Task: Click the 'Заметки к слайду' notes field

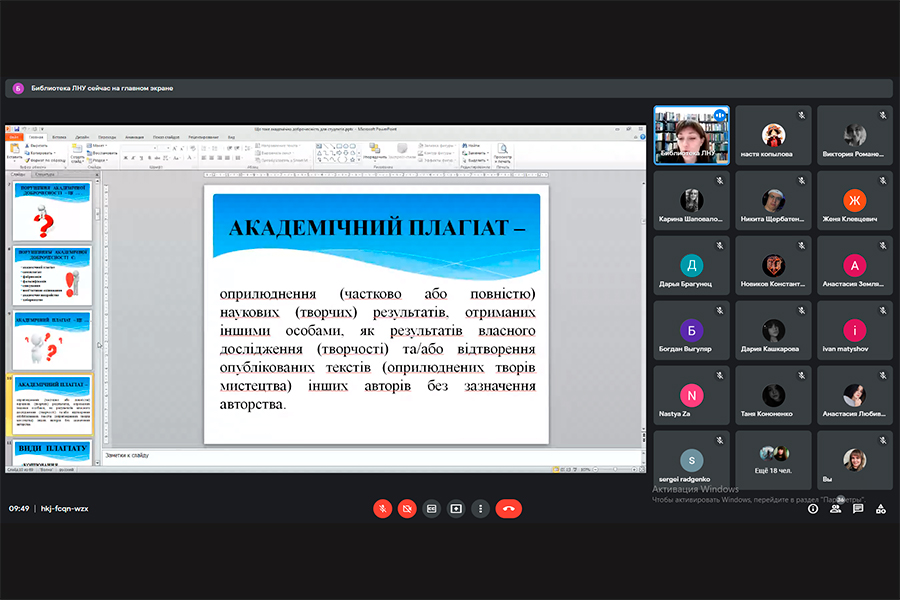Action: (370, 456)
